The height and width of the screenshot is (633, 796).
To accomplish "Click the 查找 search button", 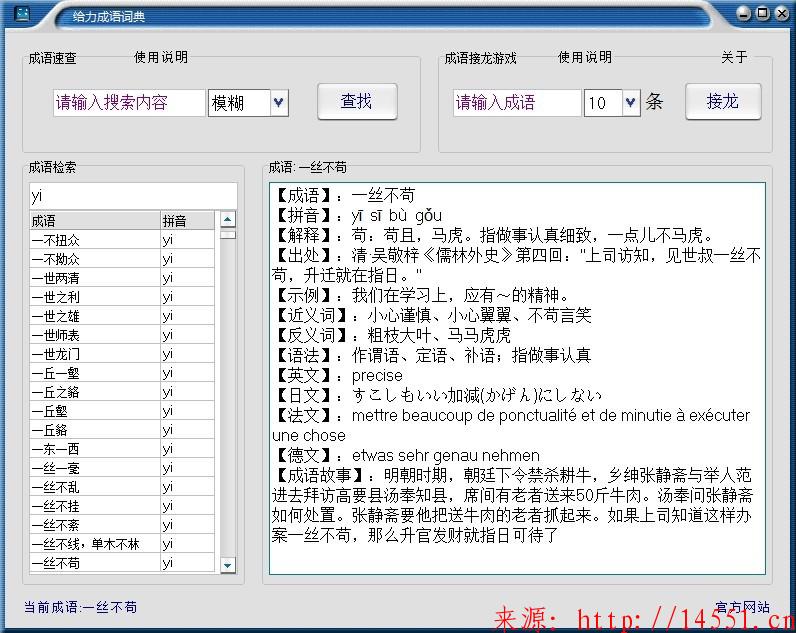I will point(357,101).
